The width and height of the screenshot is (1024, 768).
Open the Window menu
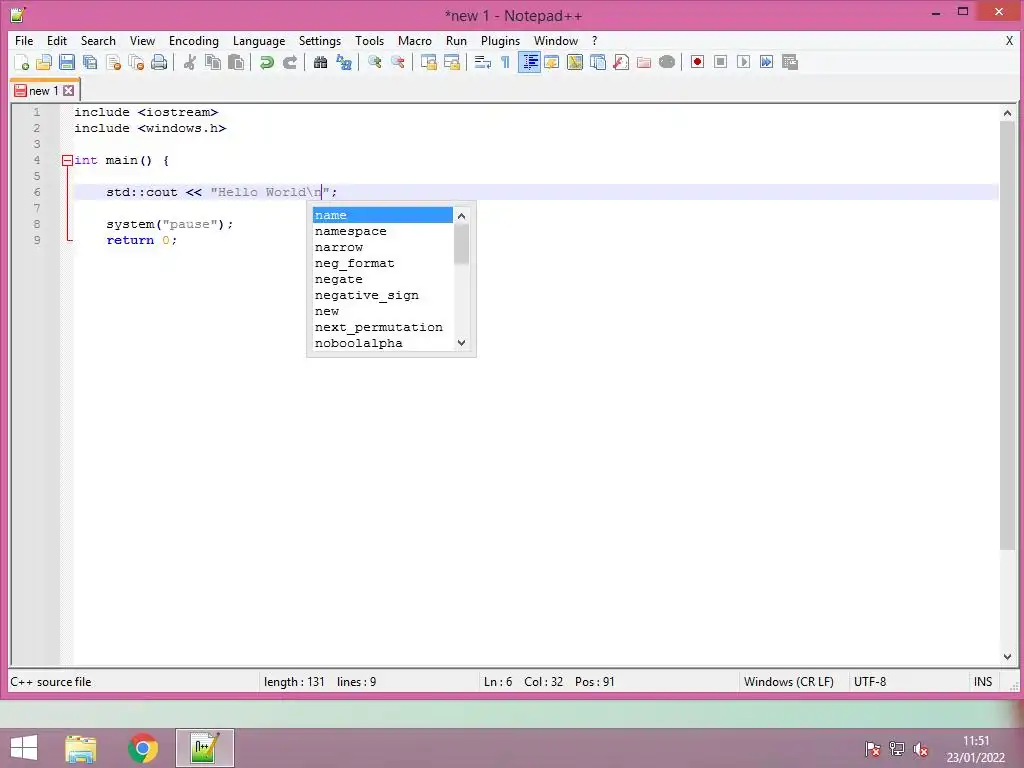(556, 40)
